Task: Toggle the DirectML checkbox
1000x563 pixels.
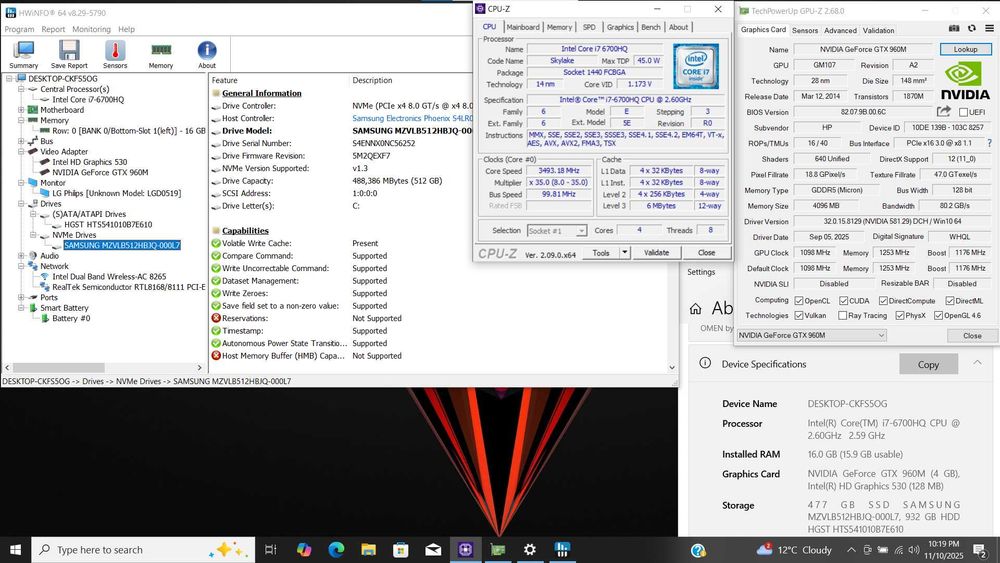Action: point(950,300)
